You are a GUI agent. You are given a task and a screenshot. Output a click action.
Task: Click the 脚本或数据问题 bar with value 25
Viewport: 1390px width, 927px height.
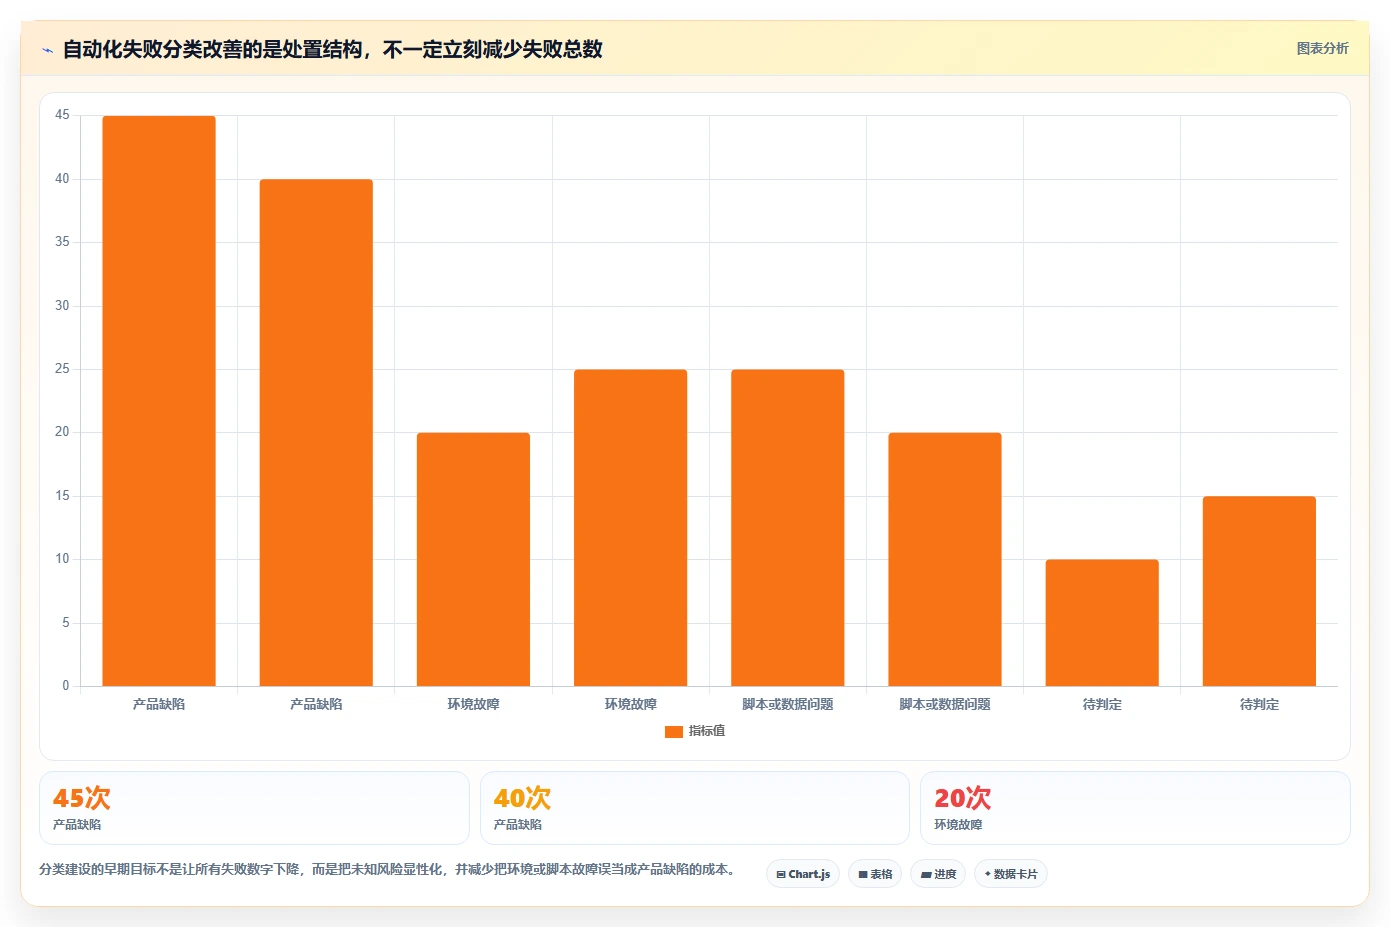788,528
